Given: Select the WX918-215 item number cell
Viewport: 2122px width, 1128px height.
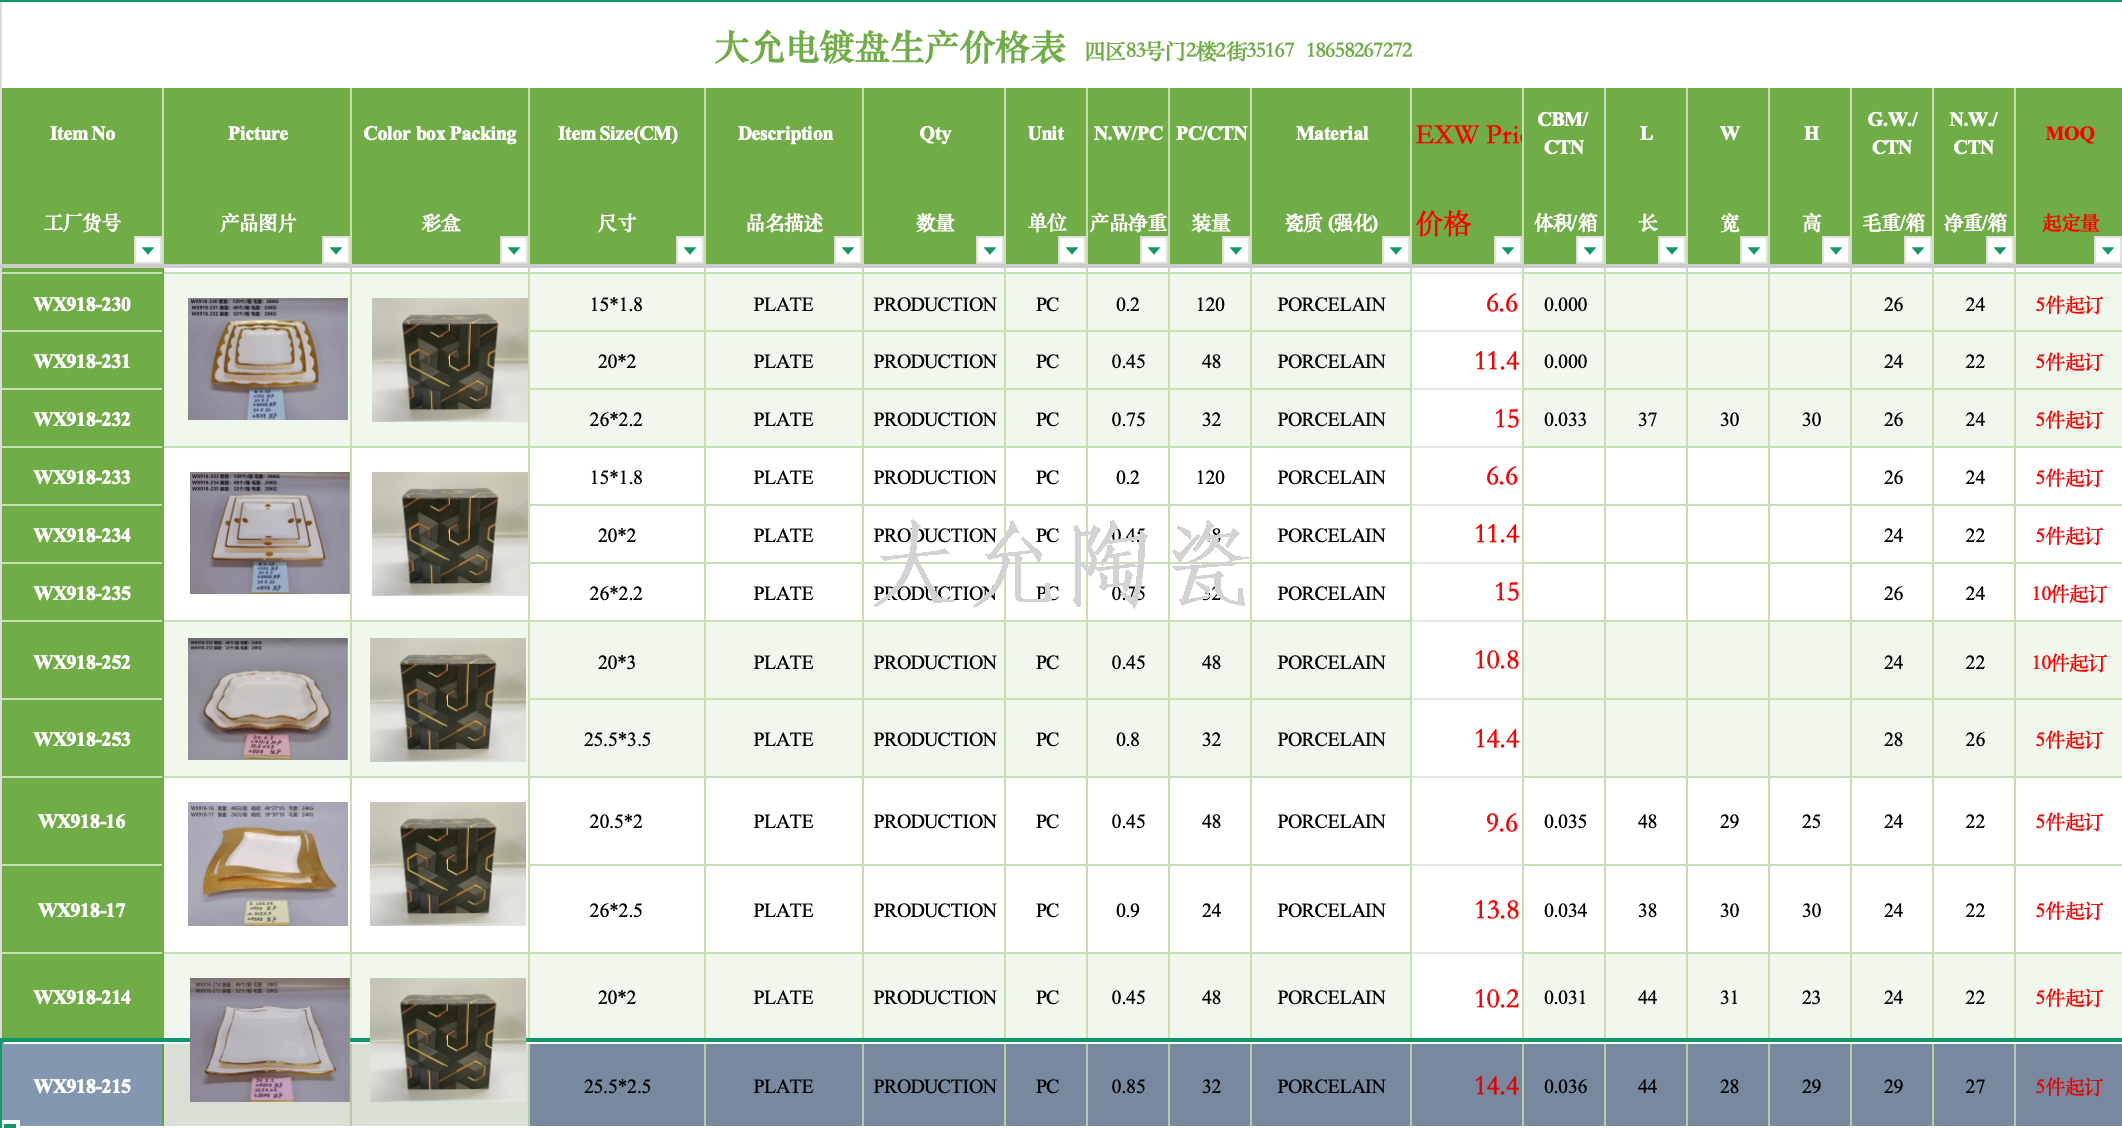Looking at the screenshot, I should [x=82, y=1086].
